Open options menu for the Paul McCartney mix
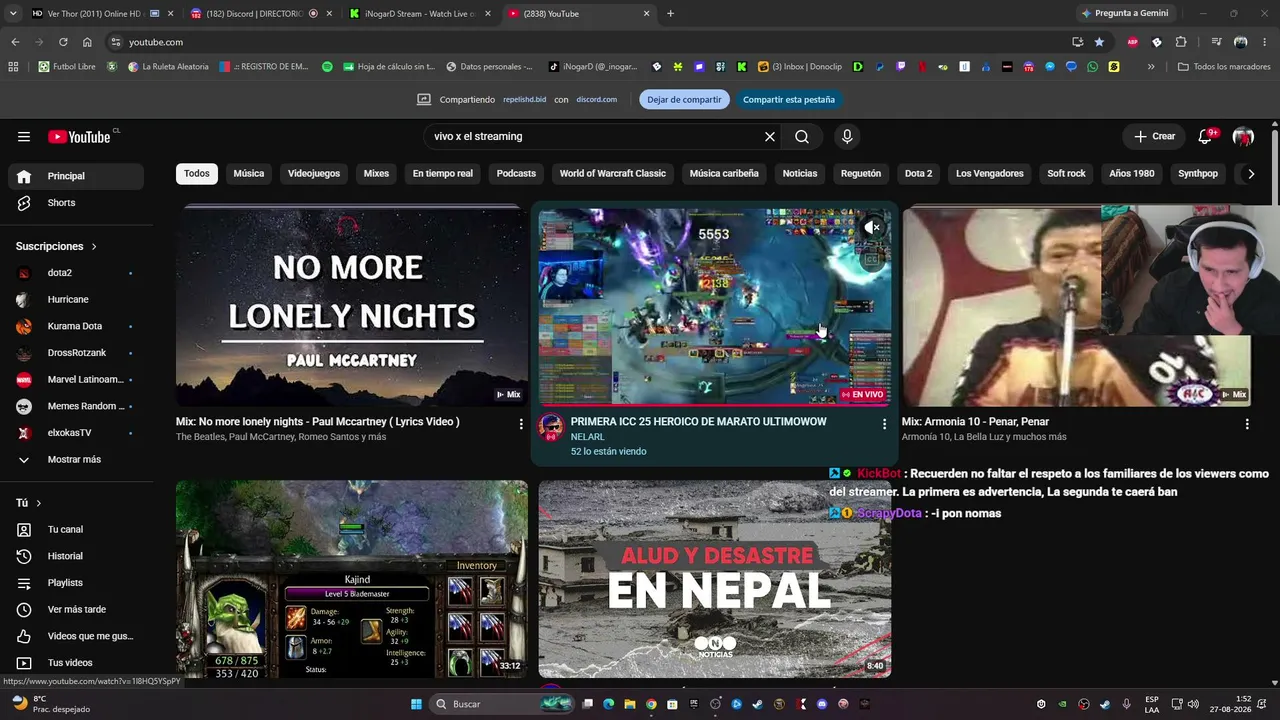 tap(521, 424)
